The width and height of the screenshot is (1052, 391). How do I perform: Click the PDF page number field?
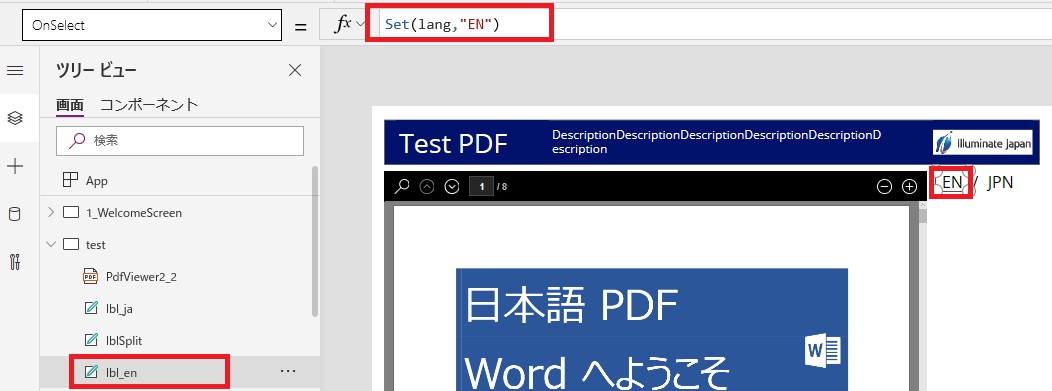pos(482,186)
